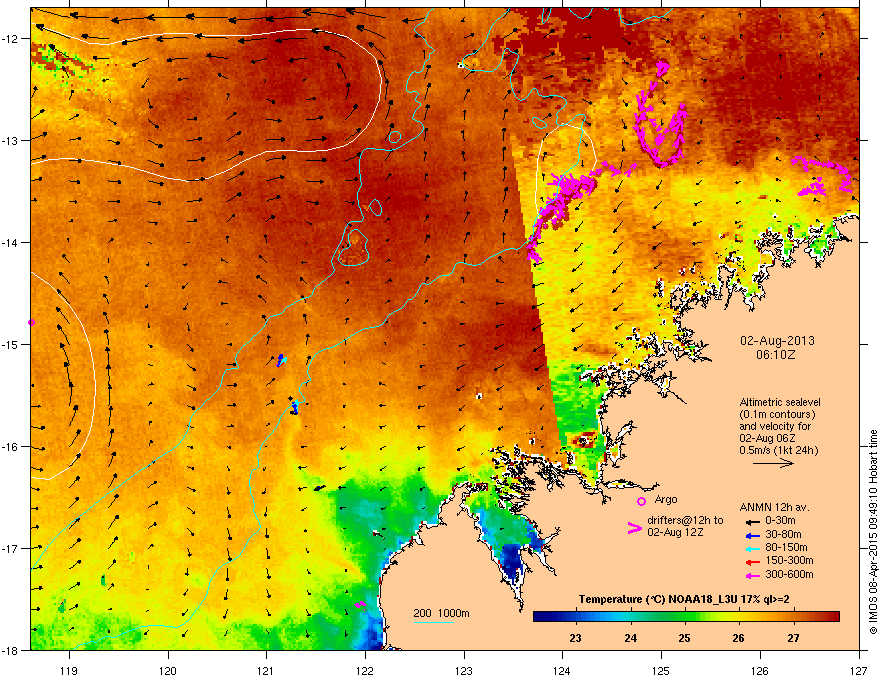The height and width of the screenshot is (680, 880).
Task: Click the Argo float marker at map's left edge
Action: coord(31,323)
